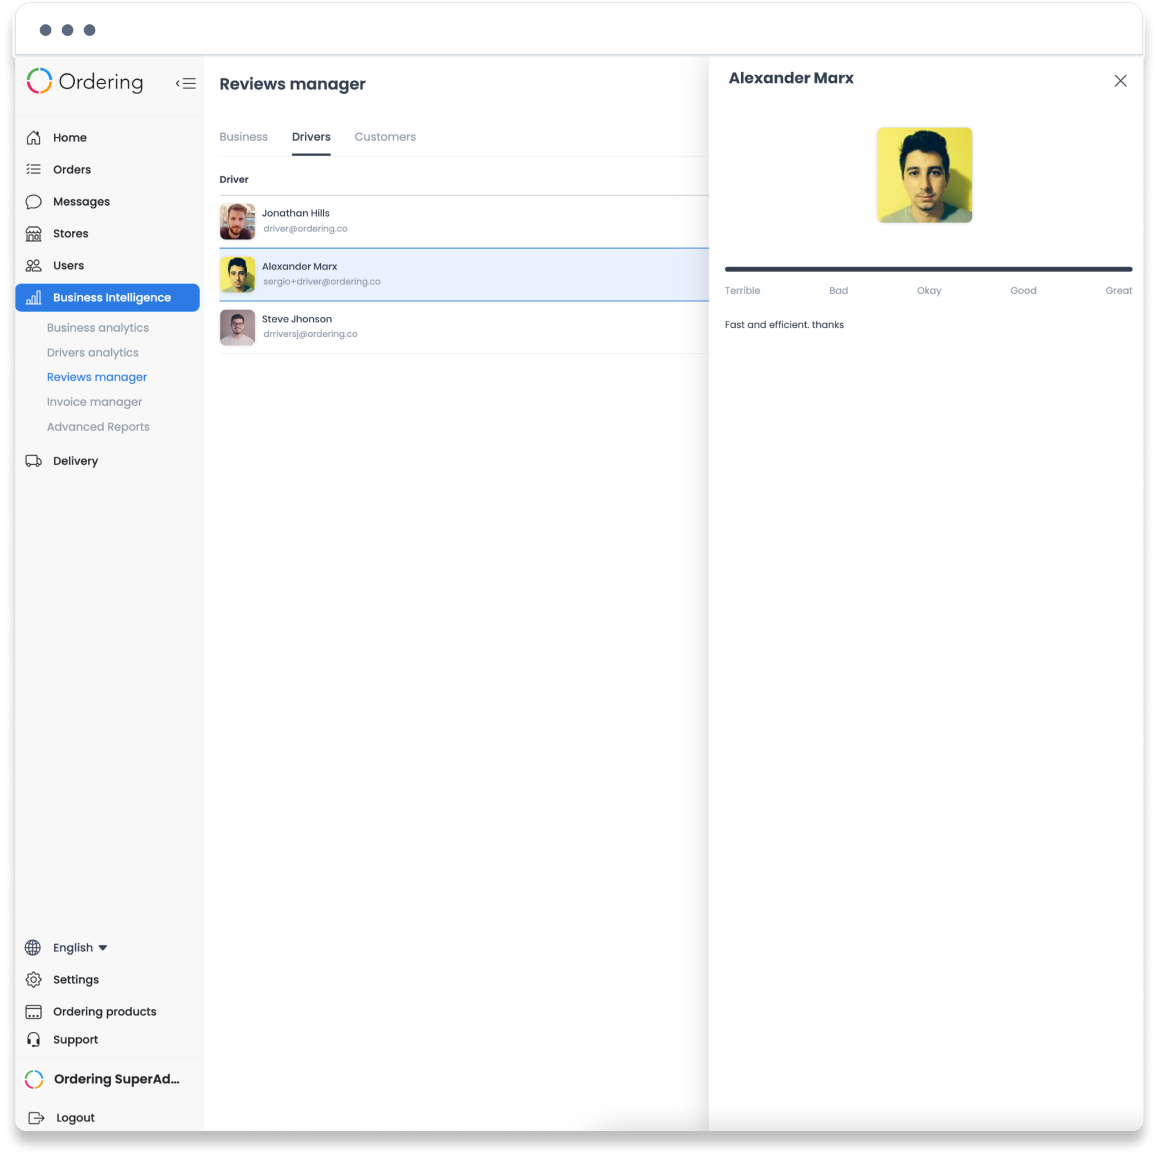Click the Home house icon
Viewport: 1158px width, 1155px height.
(x=33, y=137)
